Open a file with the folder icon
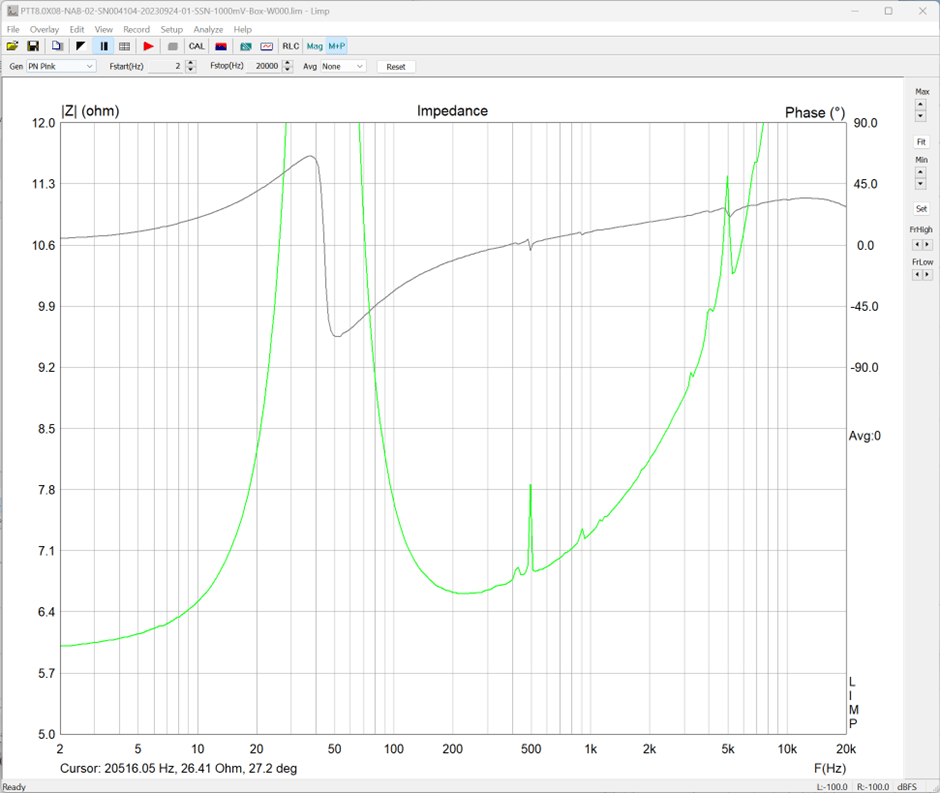The image size is (940, 793). (x=12, y=46)
